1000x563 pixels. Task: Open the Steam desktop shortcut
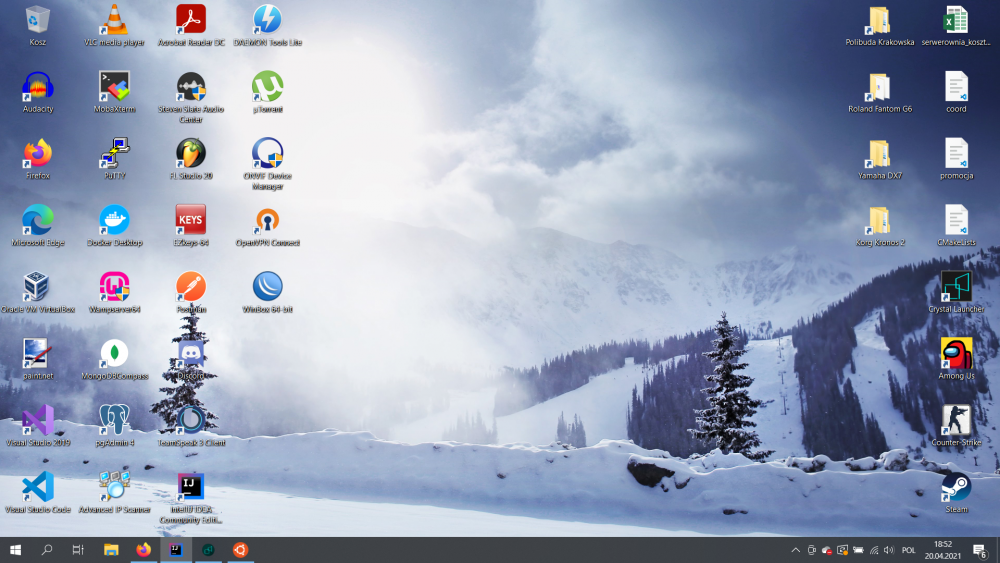click(956, 487)
